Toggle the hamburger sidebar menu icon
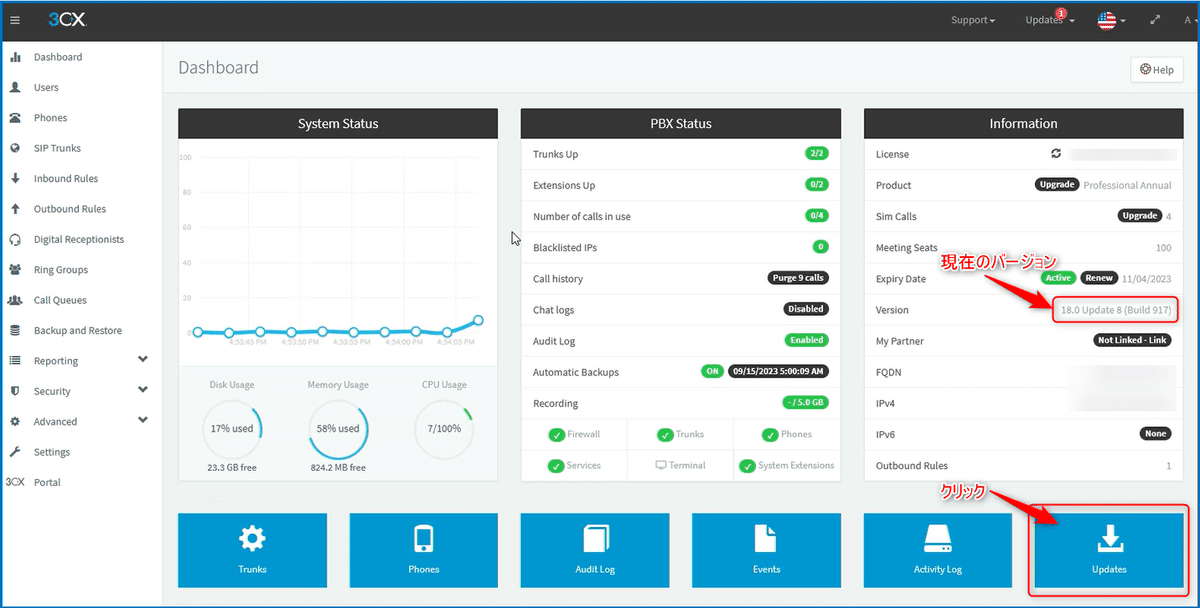Viewport: 1200px width, 608px height. 15,20
